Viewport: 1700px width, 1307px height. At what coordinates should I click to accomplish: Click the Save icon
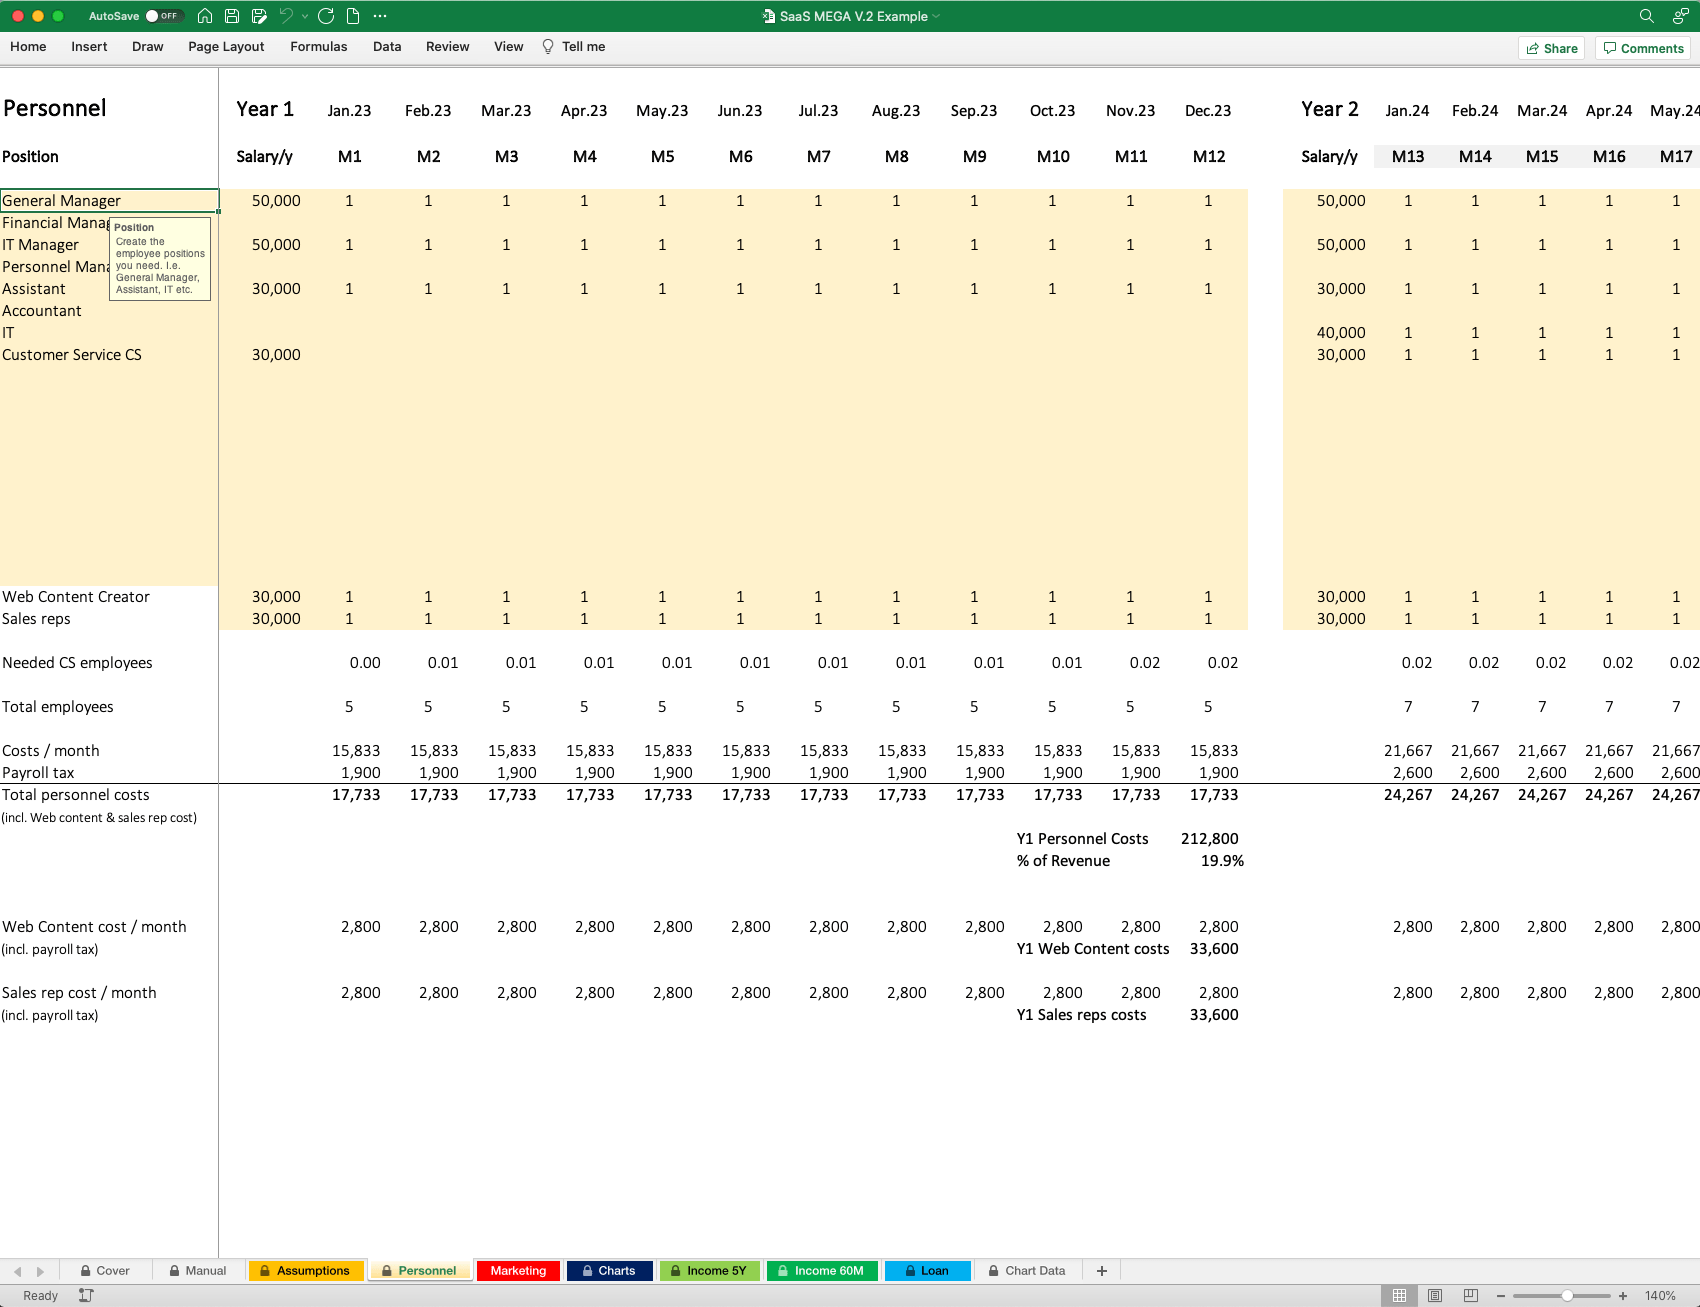232,16
